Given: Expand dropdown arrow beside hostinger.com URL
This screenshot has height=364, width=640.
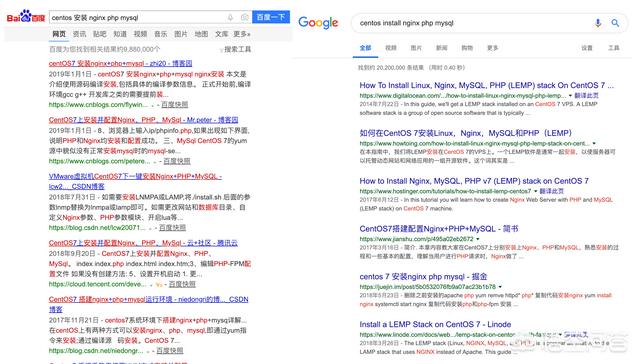Looking at the screenshot, I should coord(536,191).
